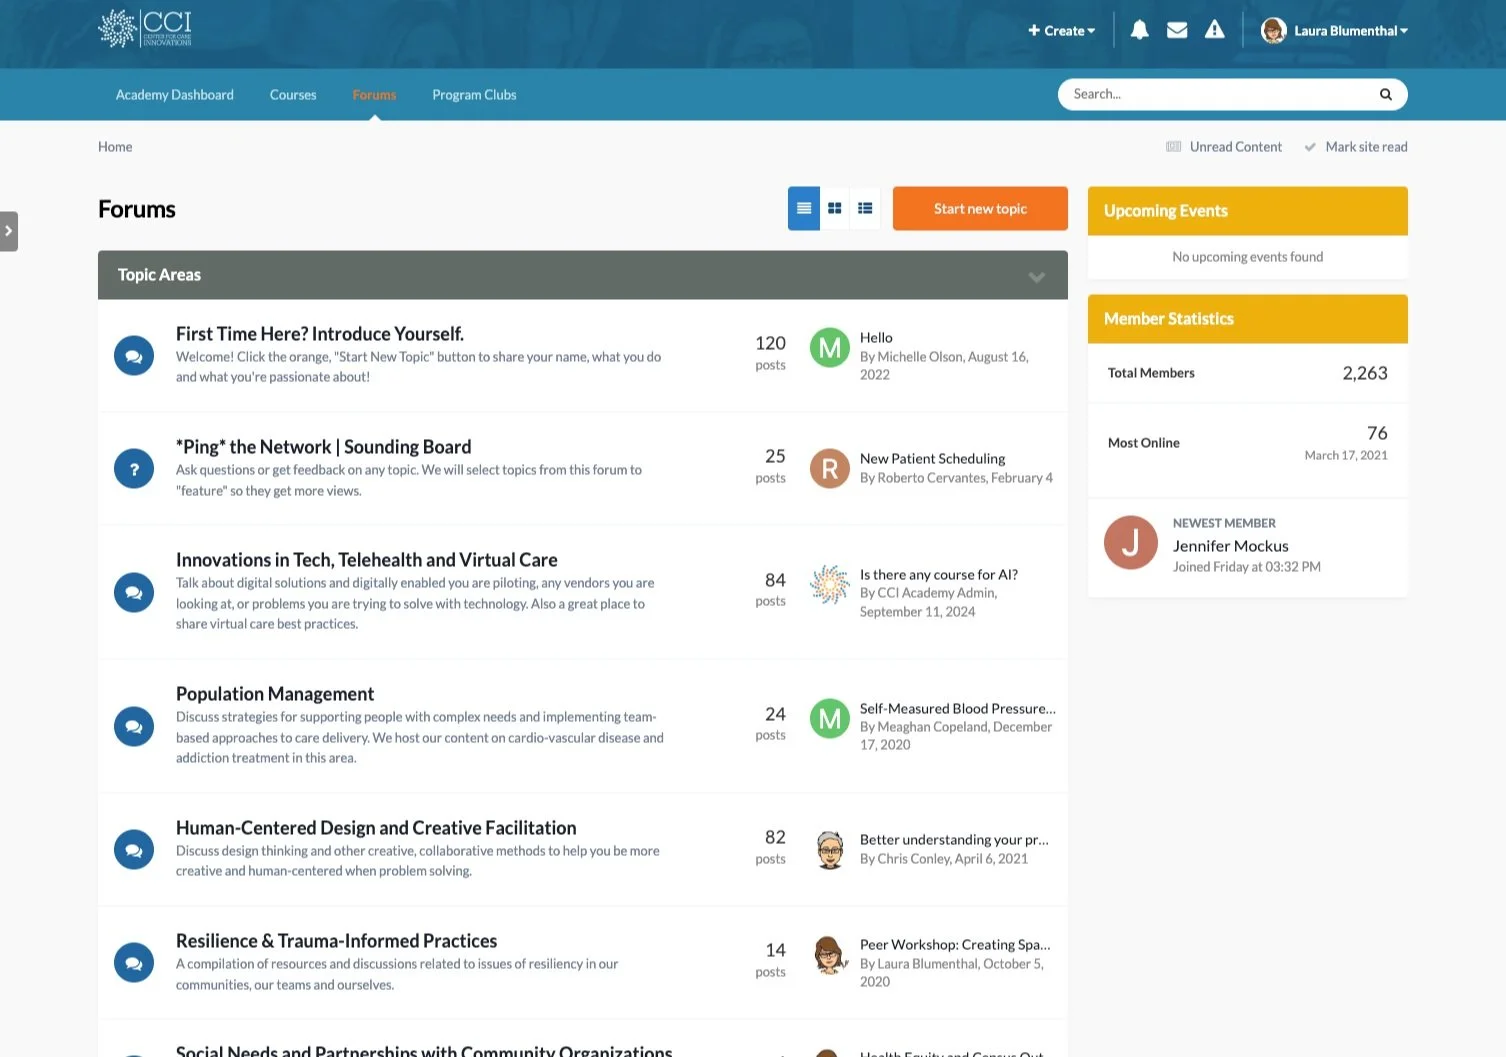Click the Topic Areas heading text
The width and height of the screenshot is (1506, 1057).
pos(159,275)
